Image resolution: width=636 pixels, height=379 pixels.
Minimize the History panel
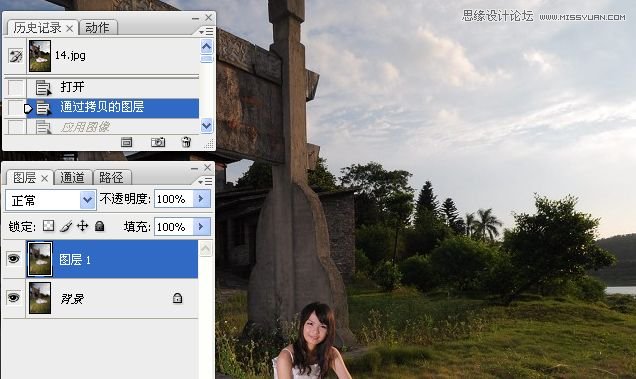(x=195, y=18)
